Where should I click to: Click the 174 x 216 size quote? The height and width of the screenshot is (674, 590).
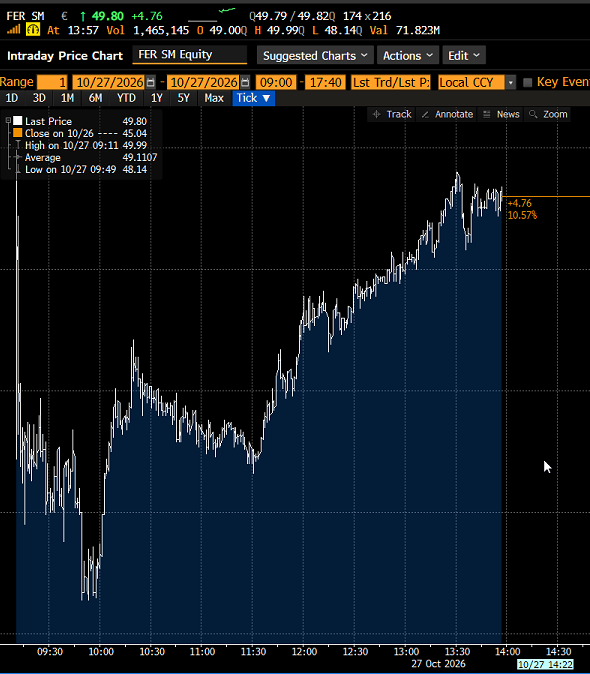point(367,16)
